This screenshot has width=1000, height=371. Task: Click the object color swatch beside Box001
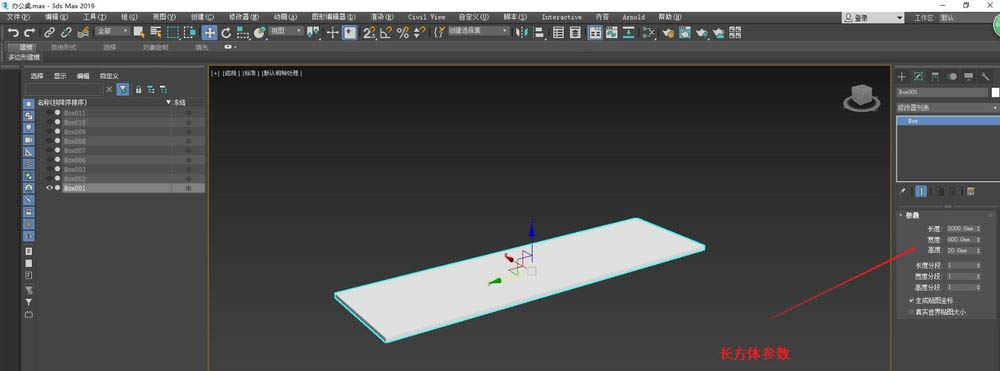[x=995, y=92]
